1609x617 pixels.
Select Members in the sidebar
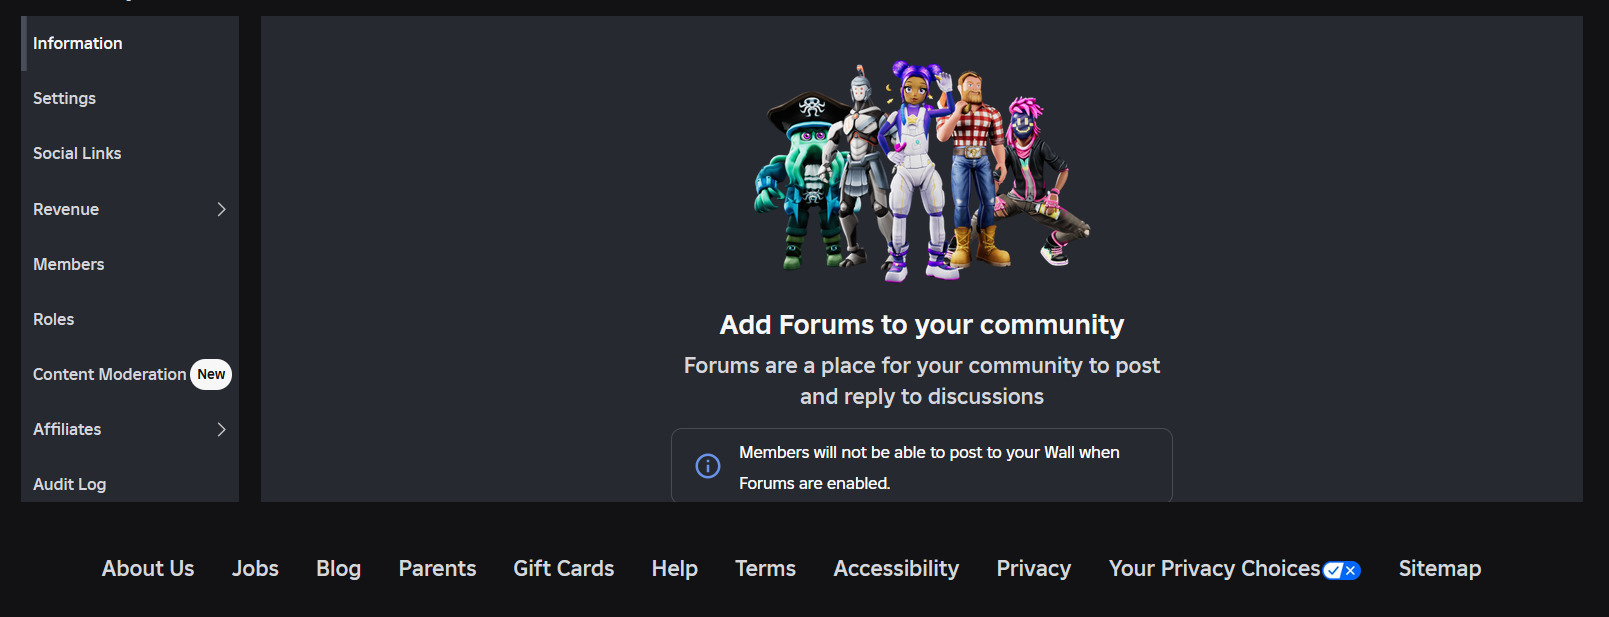tap(130, 264)
